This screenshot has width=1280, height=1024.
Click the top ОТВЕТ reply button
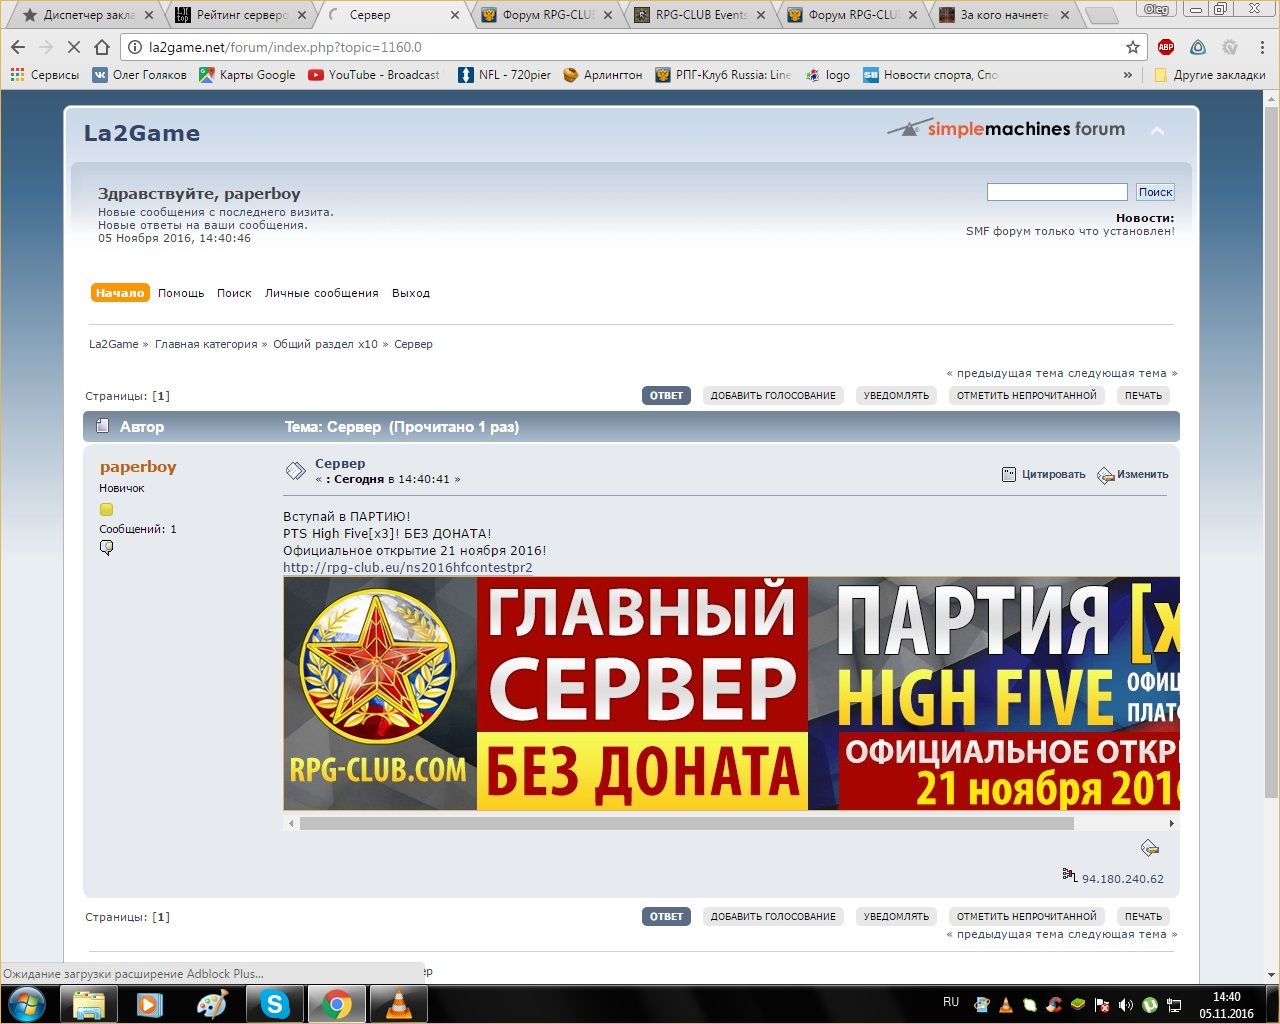pos(666,396)
